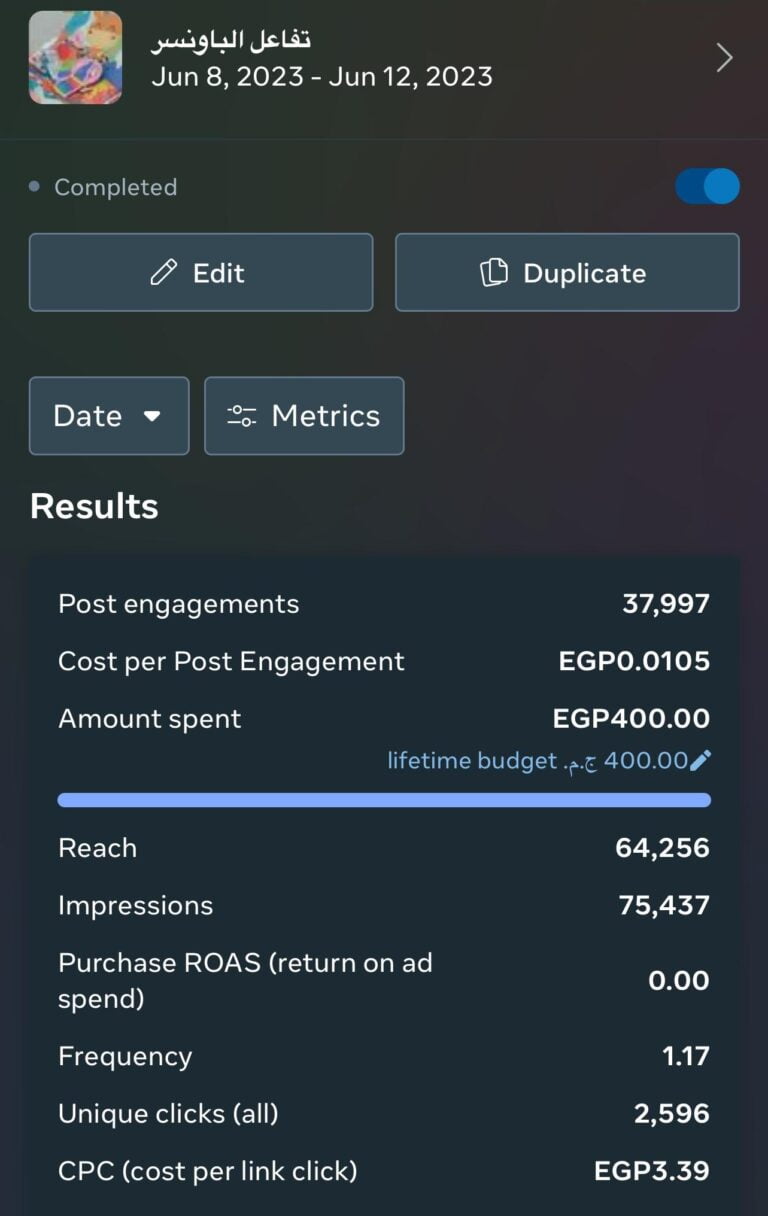Viewport: 768px width, 1216px height.
Task: Open the Date dropdown
Action: pyautogui.click(x=108, y=416)
